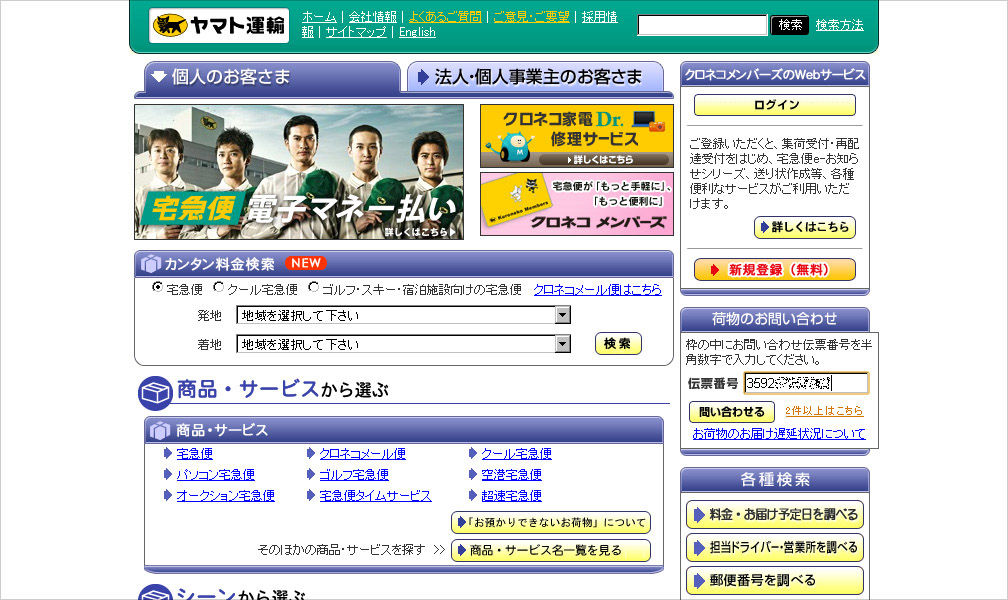Open the 宅急便 service link
This screenshot has width=1008, height=600.
coord(194,453)
